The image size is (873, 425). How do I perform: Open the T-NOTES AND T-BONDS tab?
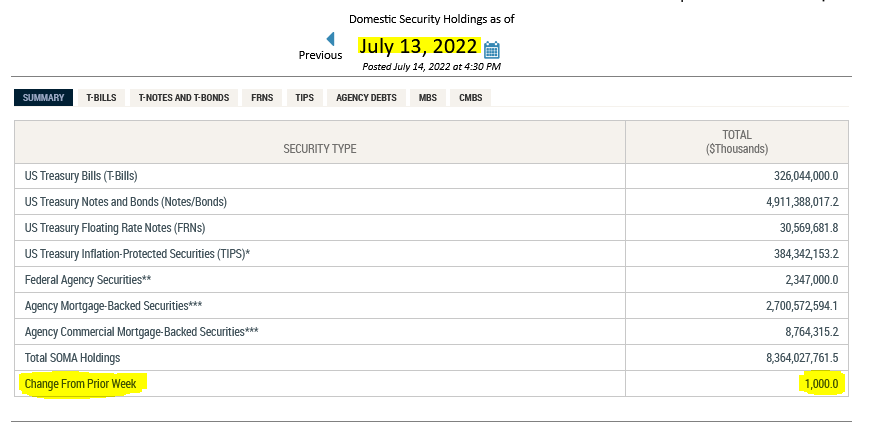coord(184,97)
